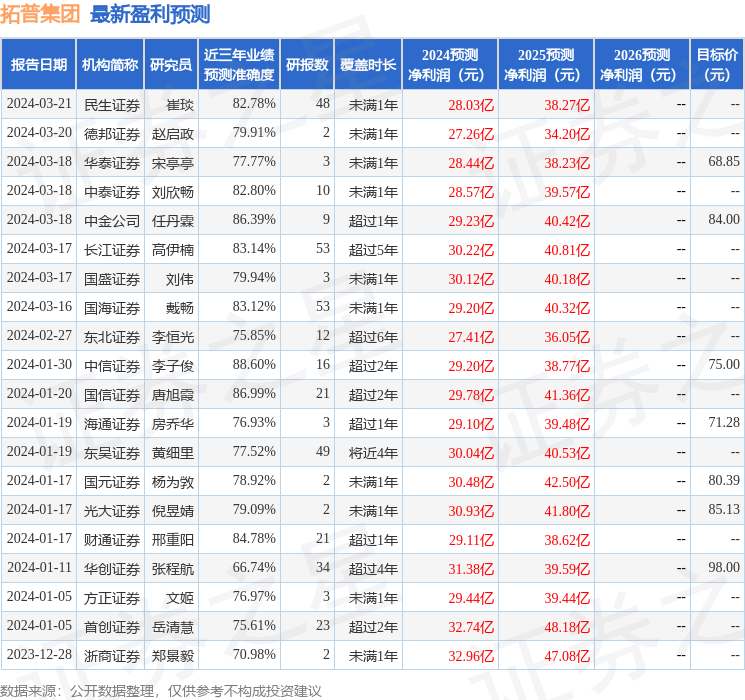
Task: Select the 机构简称 column header
Action: [110, 65]
